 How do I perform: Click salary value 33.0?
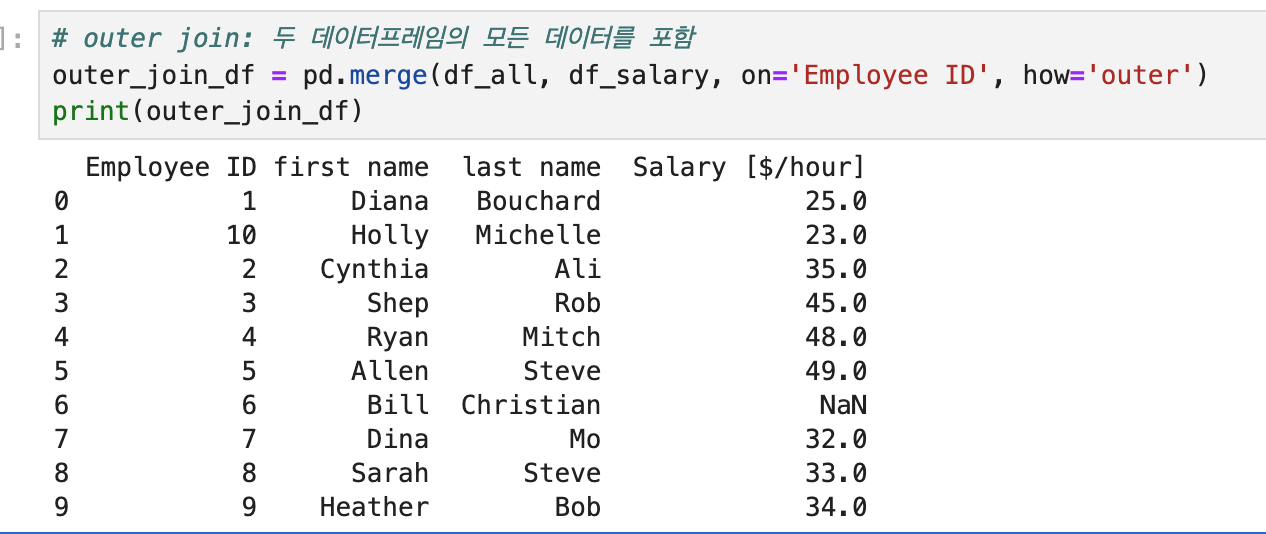pyautogui.click(x=836, y=473)
